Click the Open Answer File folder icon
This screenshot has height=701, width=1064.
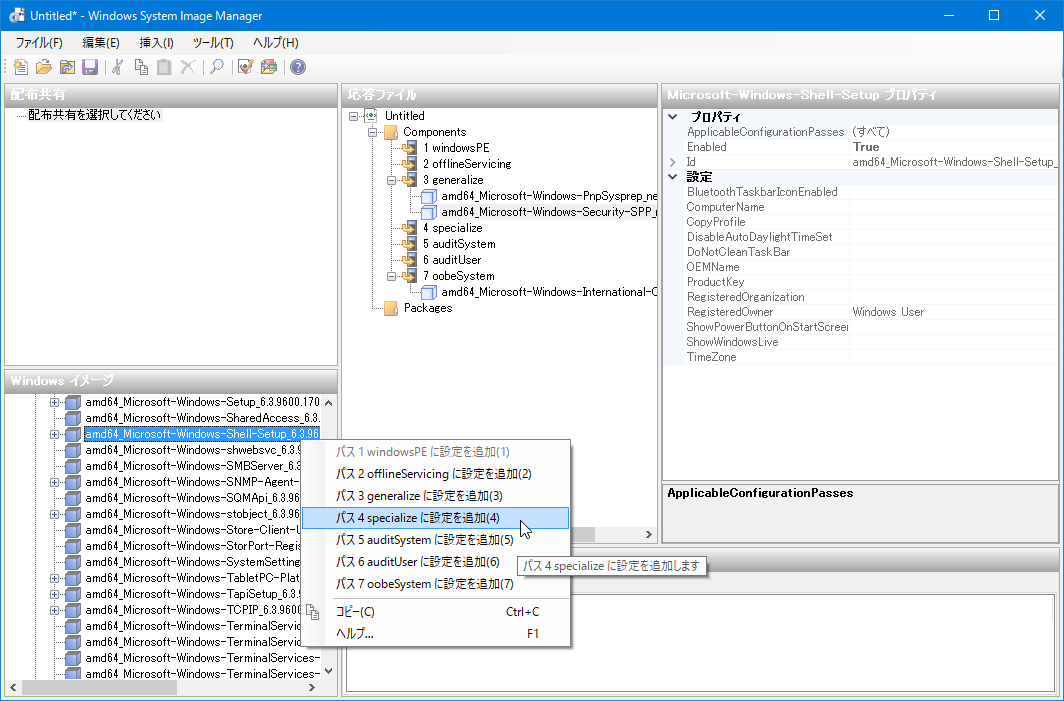point(43,67)
